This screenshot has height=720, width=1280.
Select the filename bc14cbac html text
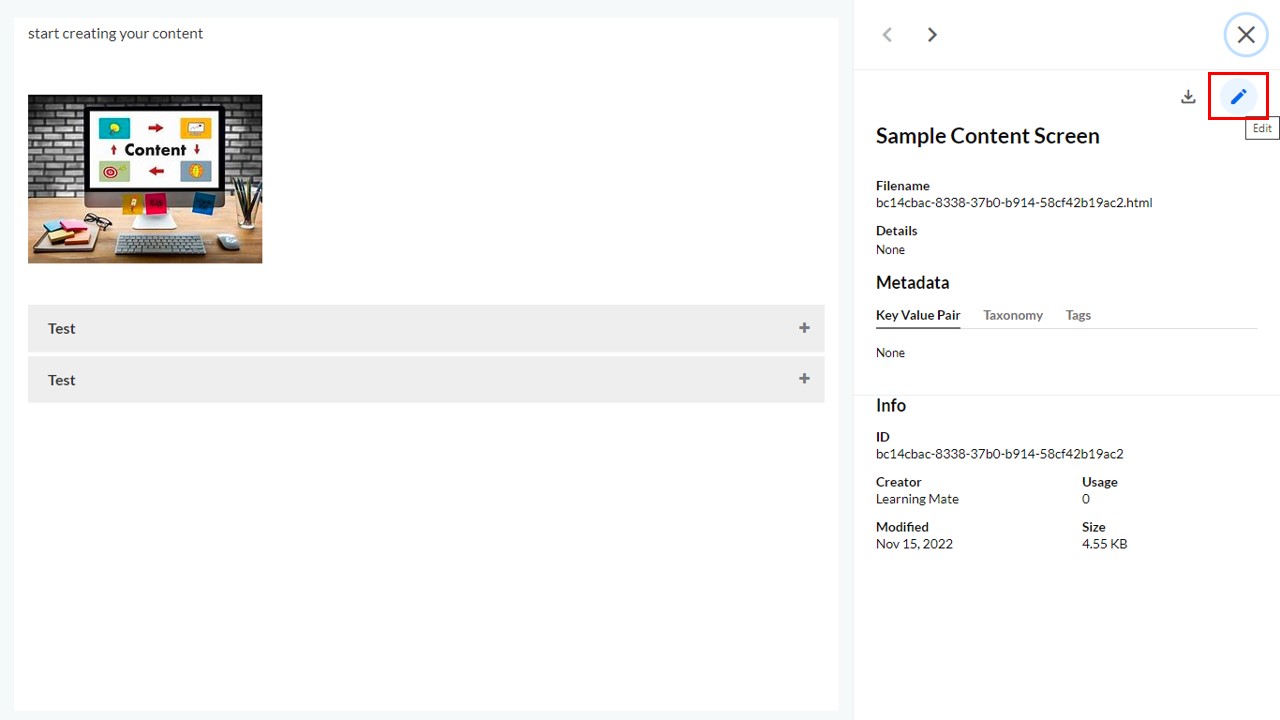(x=1014, y=203)
